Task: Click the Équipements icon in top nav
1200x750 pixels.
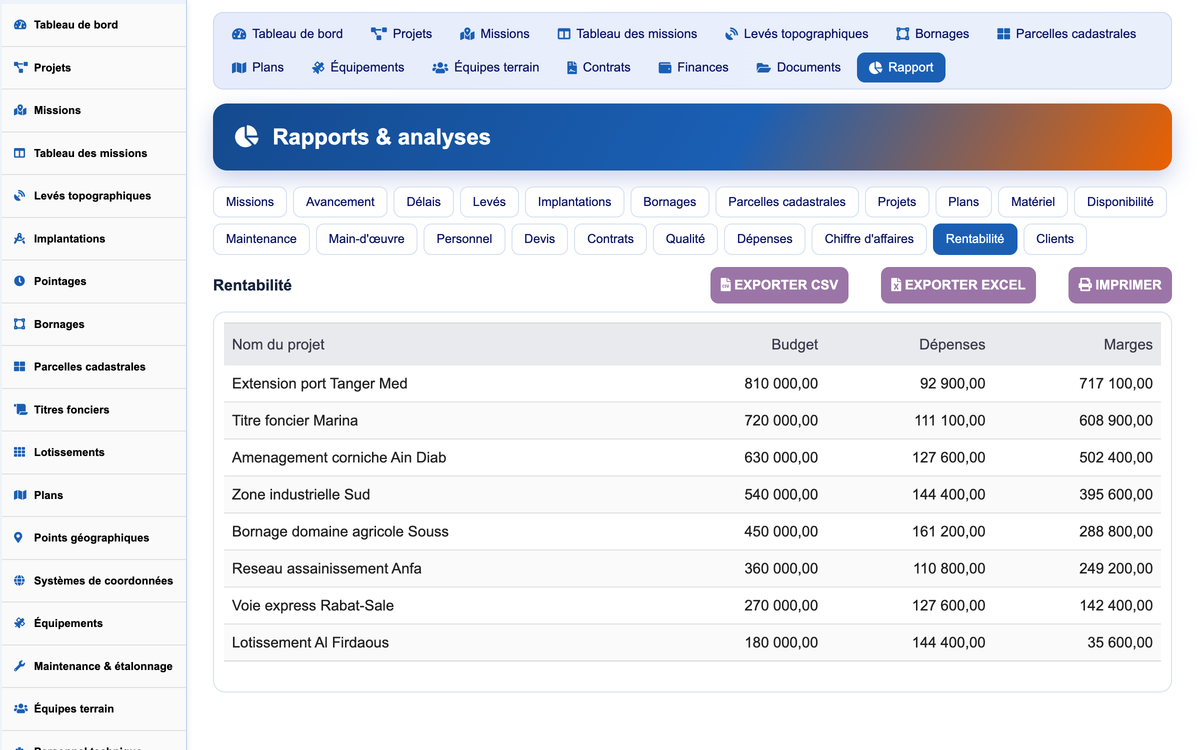Action: click(x=318, y=68)
